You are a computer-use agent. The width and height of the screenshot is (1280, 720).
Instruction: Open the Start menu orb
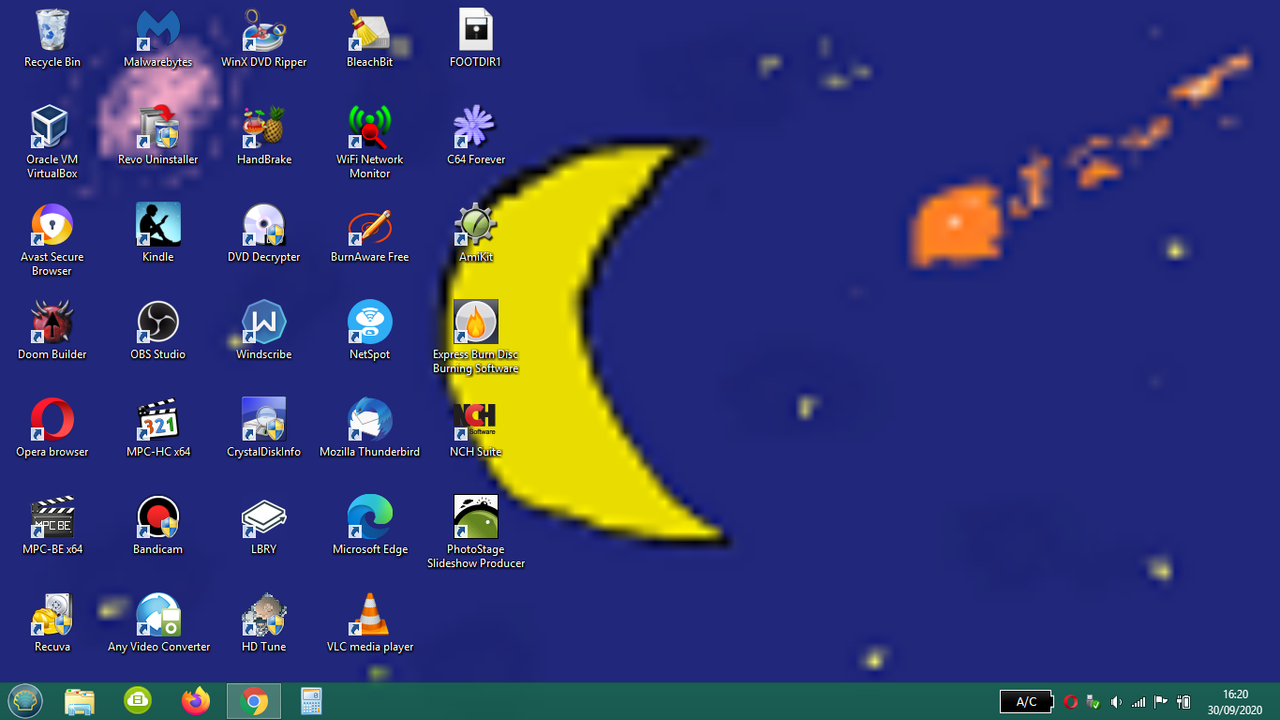25,701
